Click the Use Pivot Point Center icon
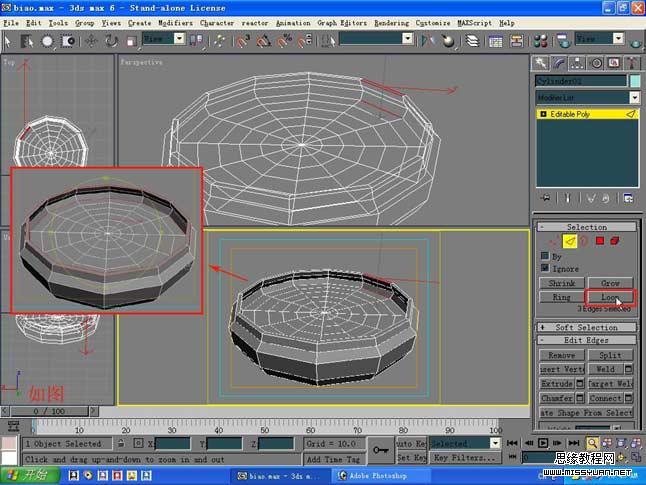Viewport: 646px width, 485px height. tap(196, 40)
